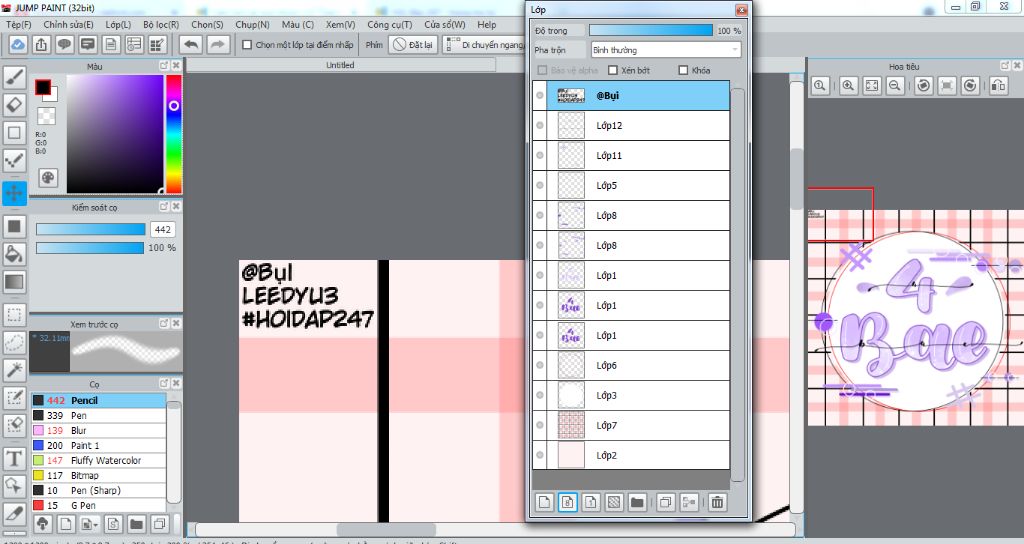
Task: Click the Đặt lại button
Action: coord(413,44)
